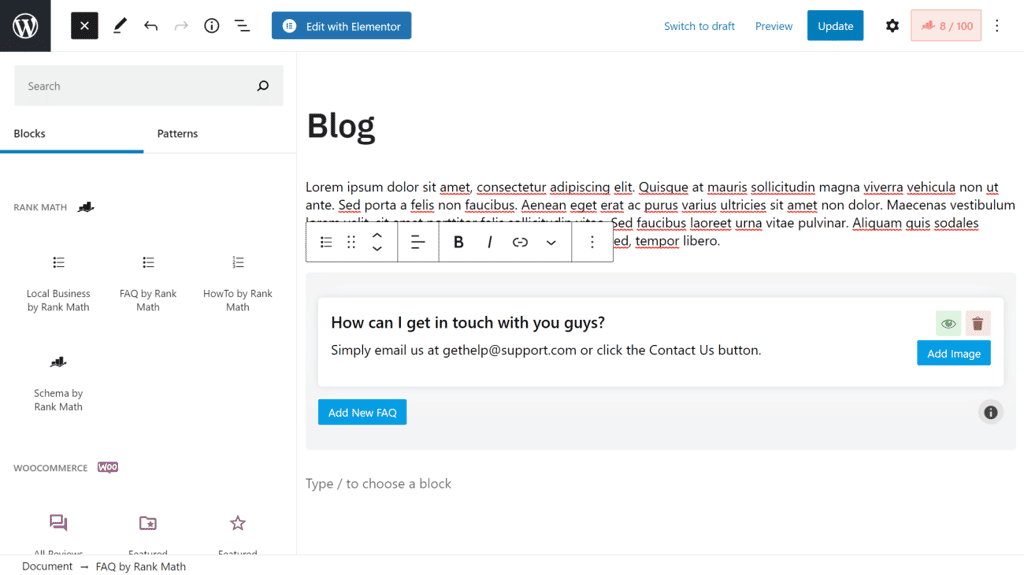This screenshot has height=575, width=1024.
Task: Open the document details info icon
Action: (x=212, y=25)
